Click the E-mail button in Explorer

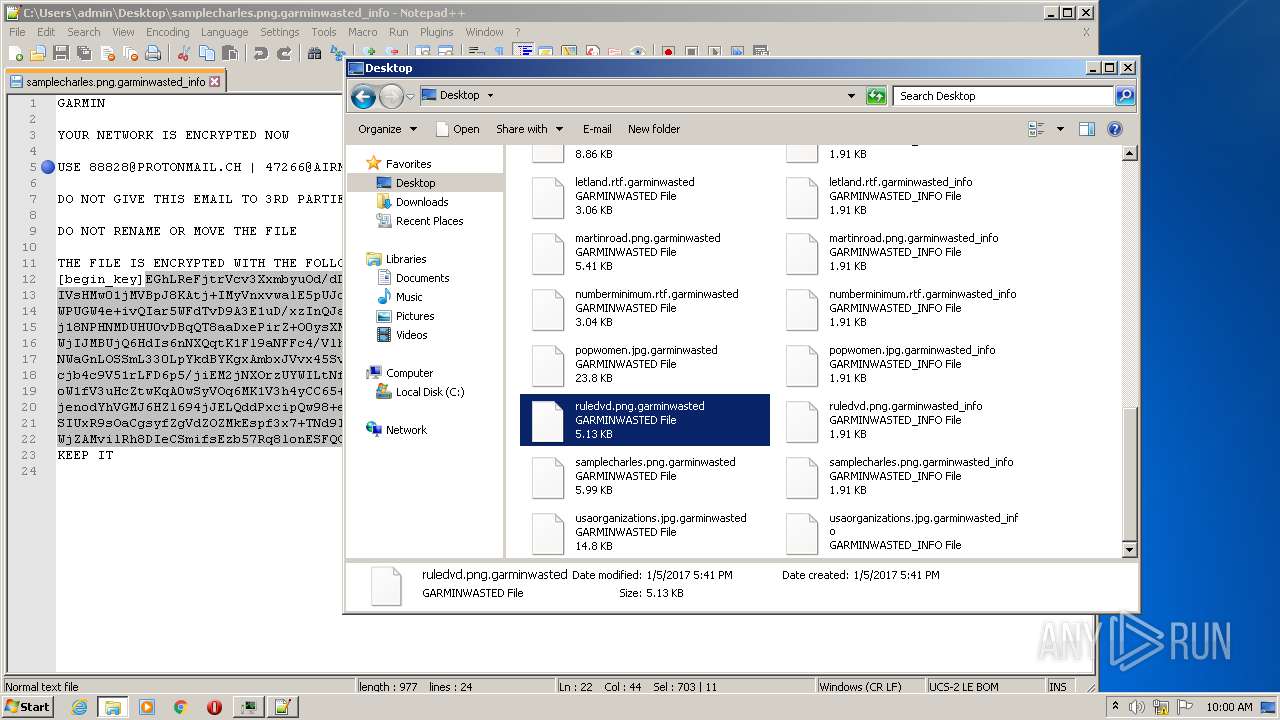click(597, 129)
